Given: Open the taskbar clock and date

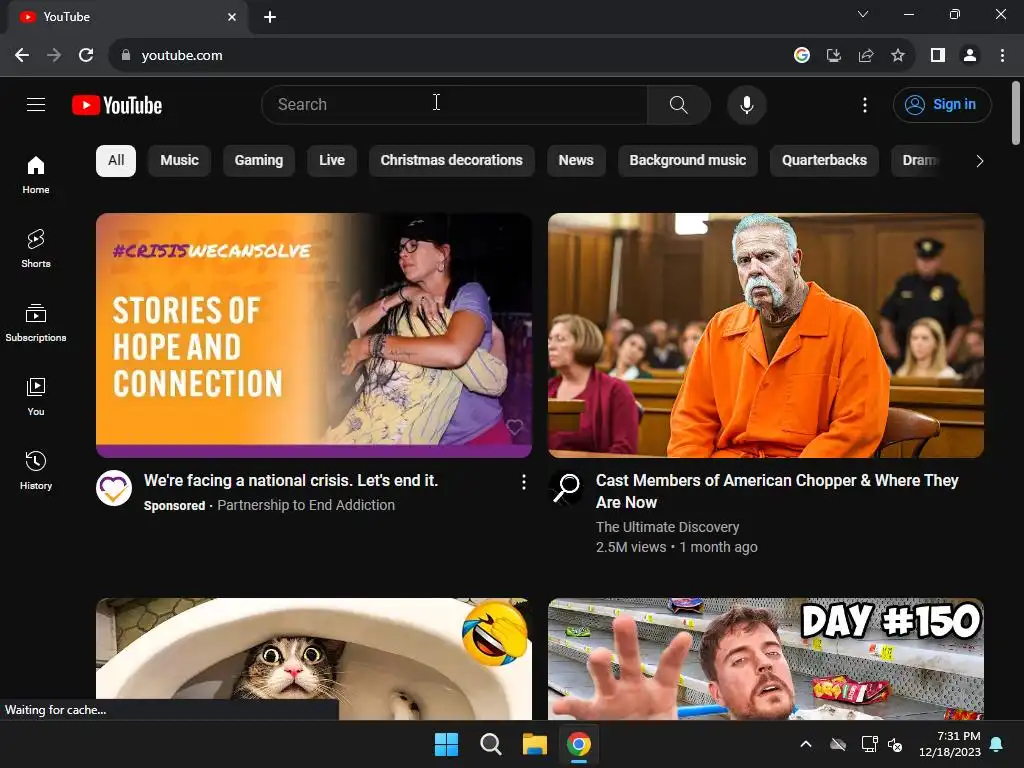Looking at the screenshot, I should [x=950, y=744].
